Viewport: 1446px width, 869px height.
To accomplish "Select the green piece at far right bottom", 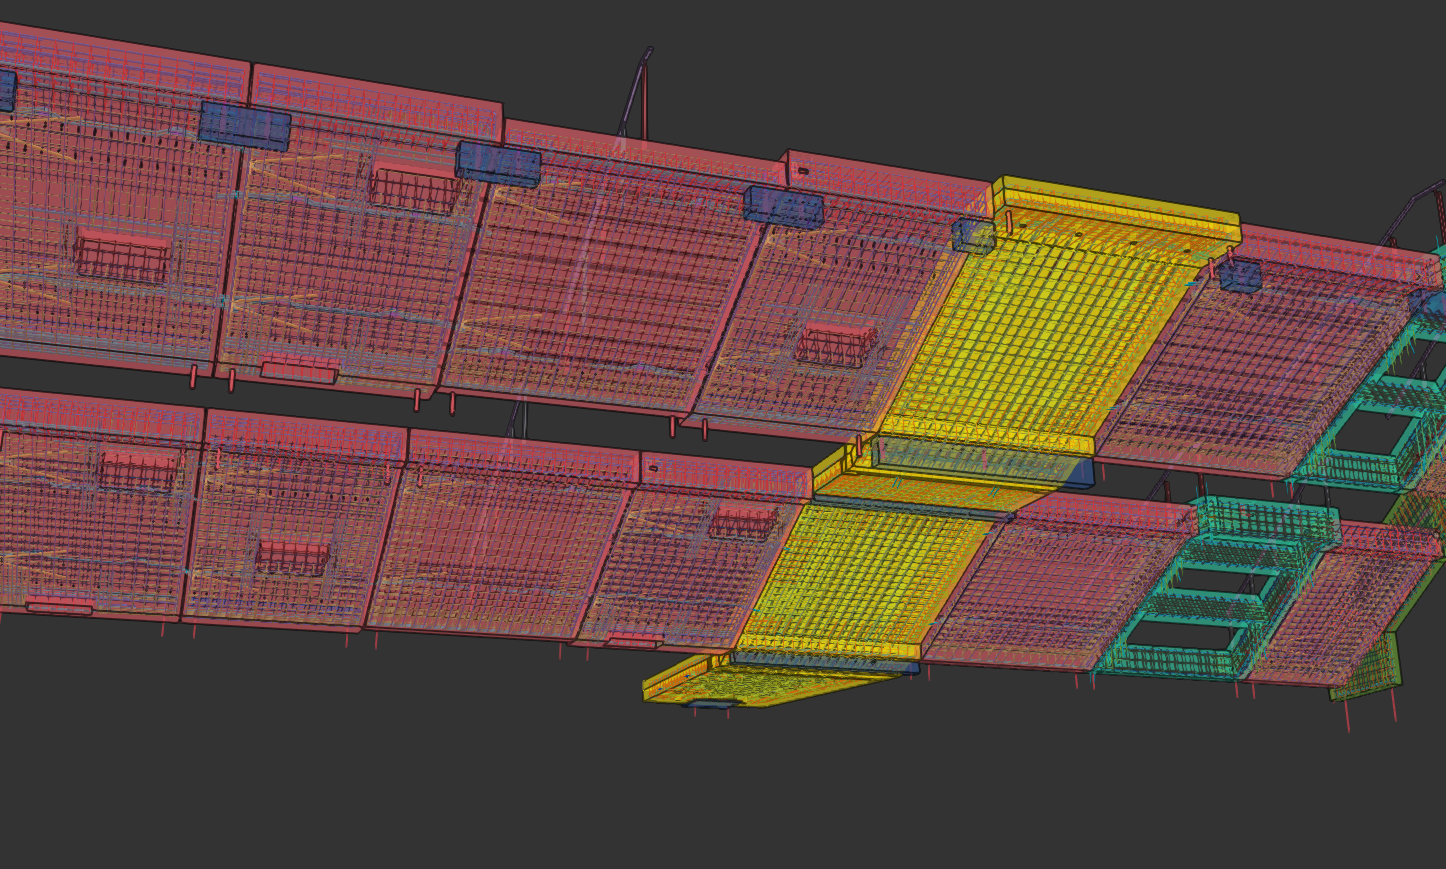I will pos(1365,668).
